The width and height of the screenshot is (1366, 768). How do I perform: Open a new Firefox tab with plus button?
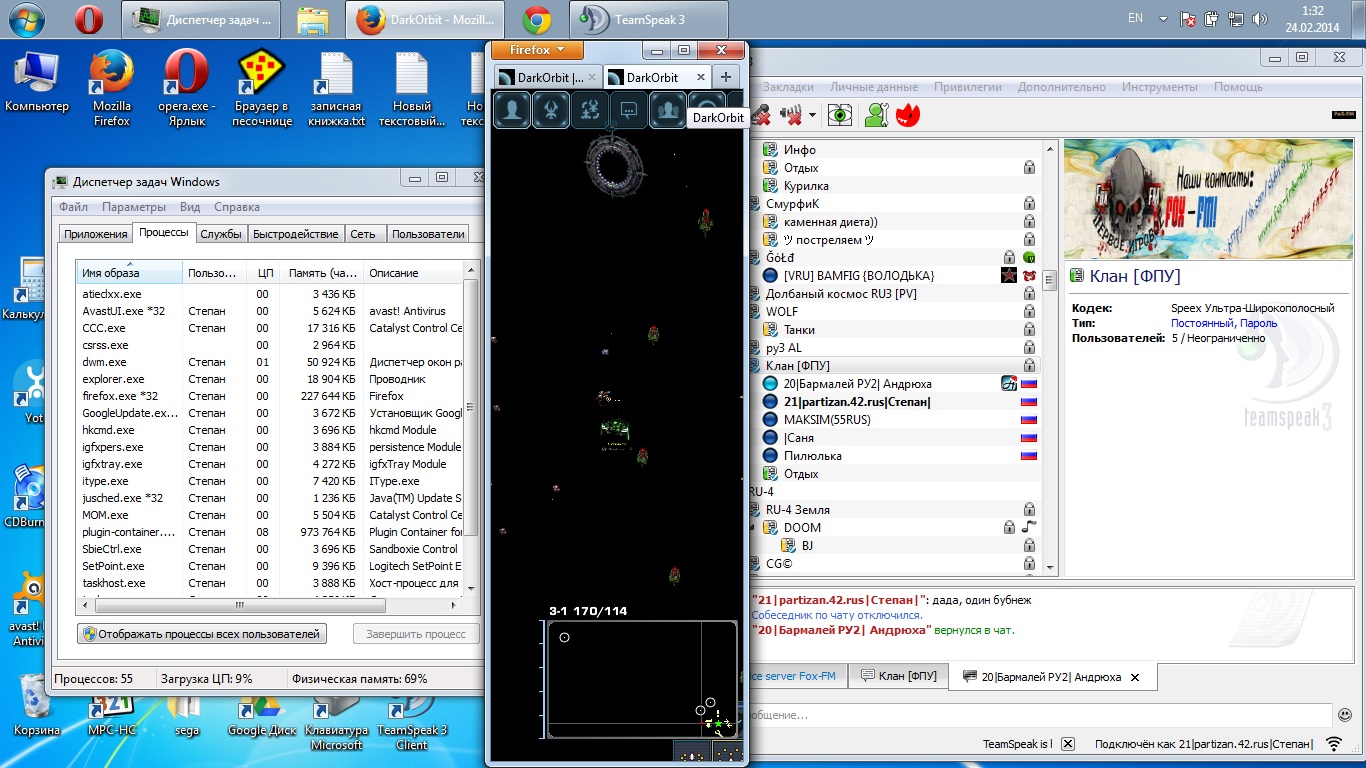[x=726, y=77]
